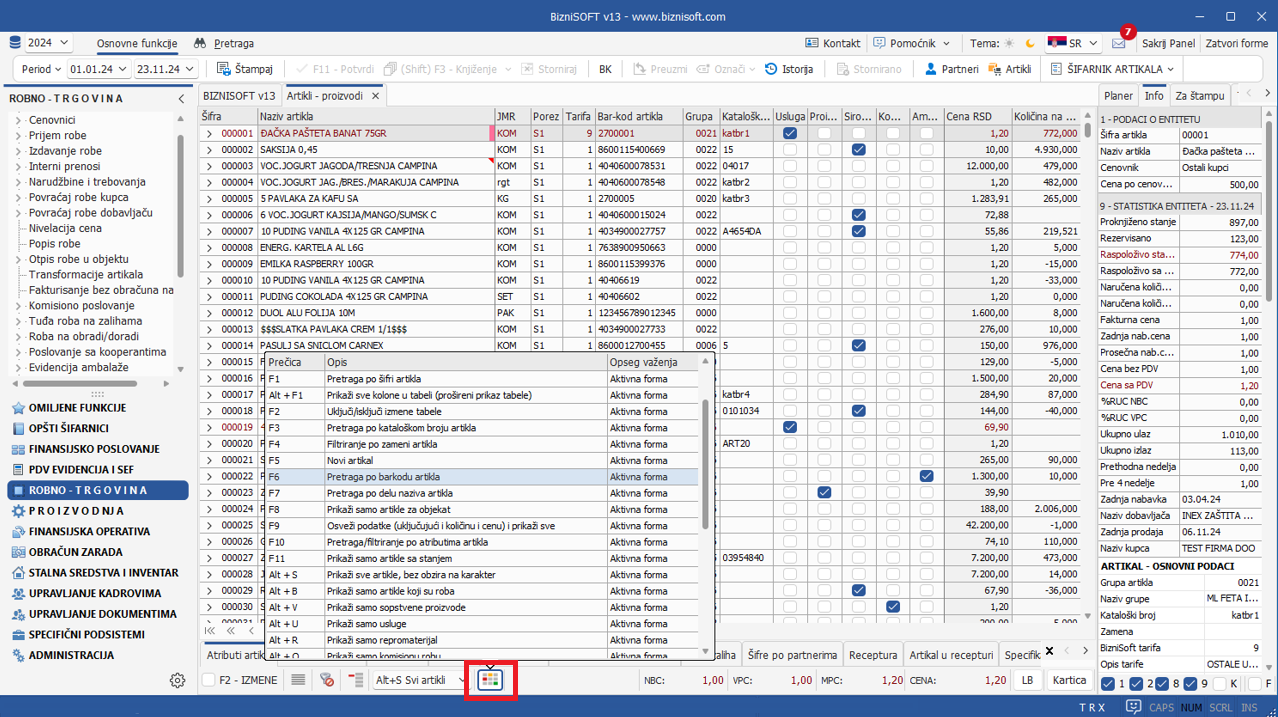Open Partneri from toolbar
Image resolution: width=1278 pixels, height=717 pixels.
click(950, 69)
